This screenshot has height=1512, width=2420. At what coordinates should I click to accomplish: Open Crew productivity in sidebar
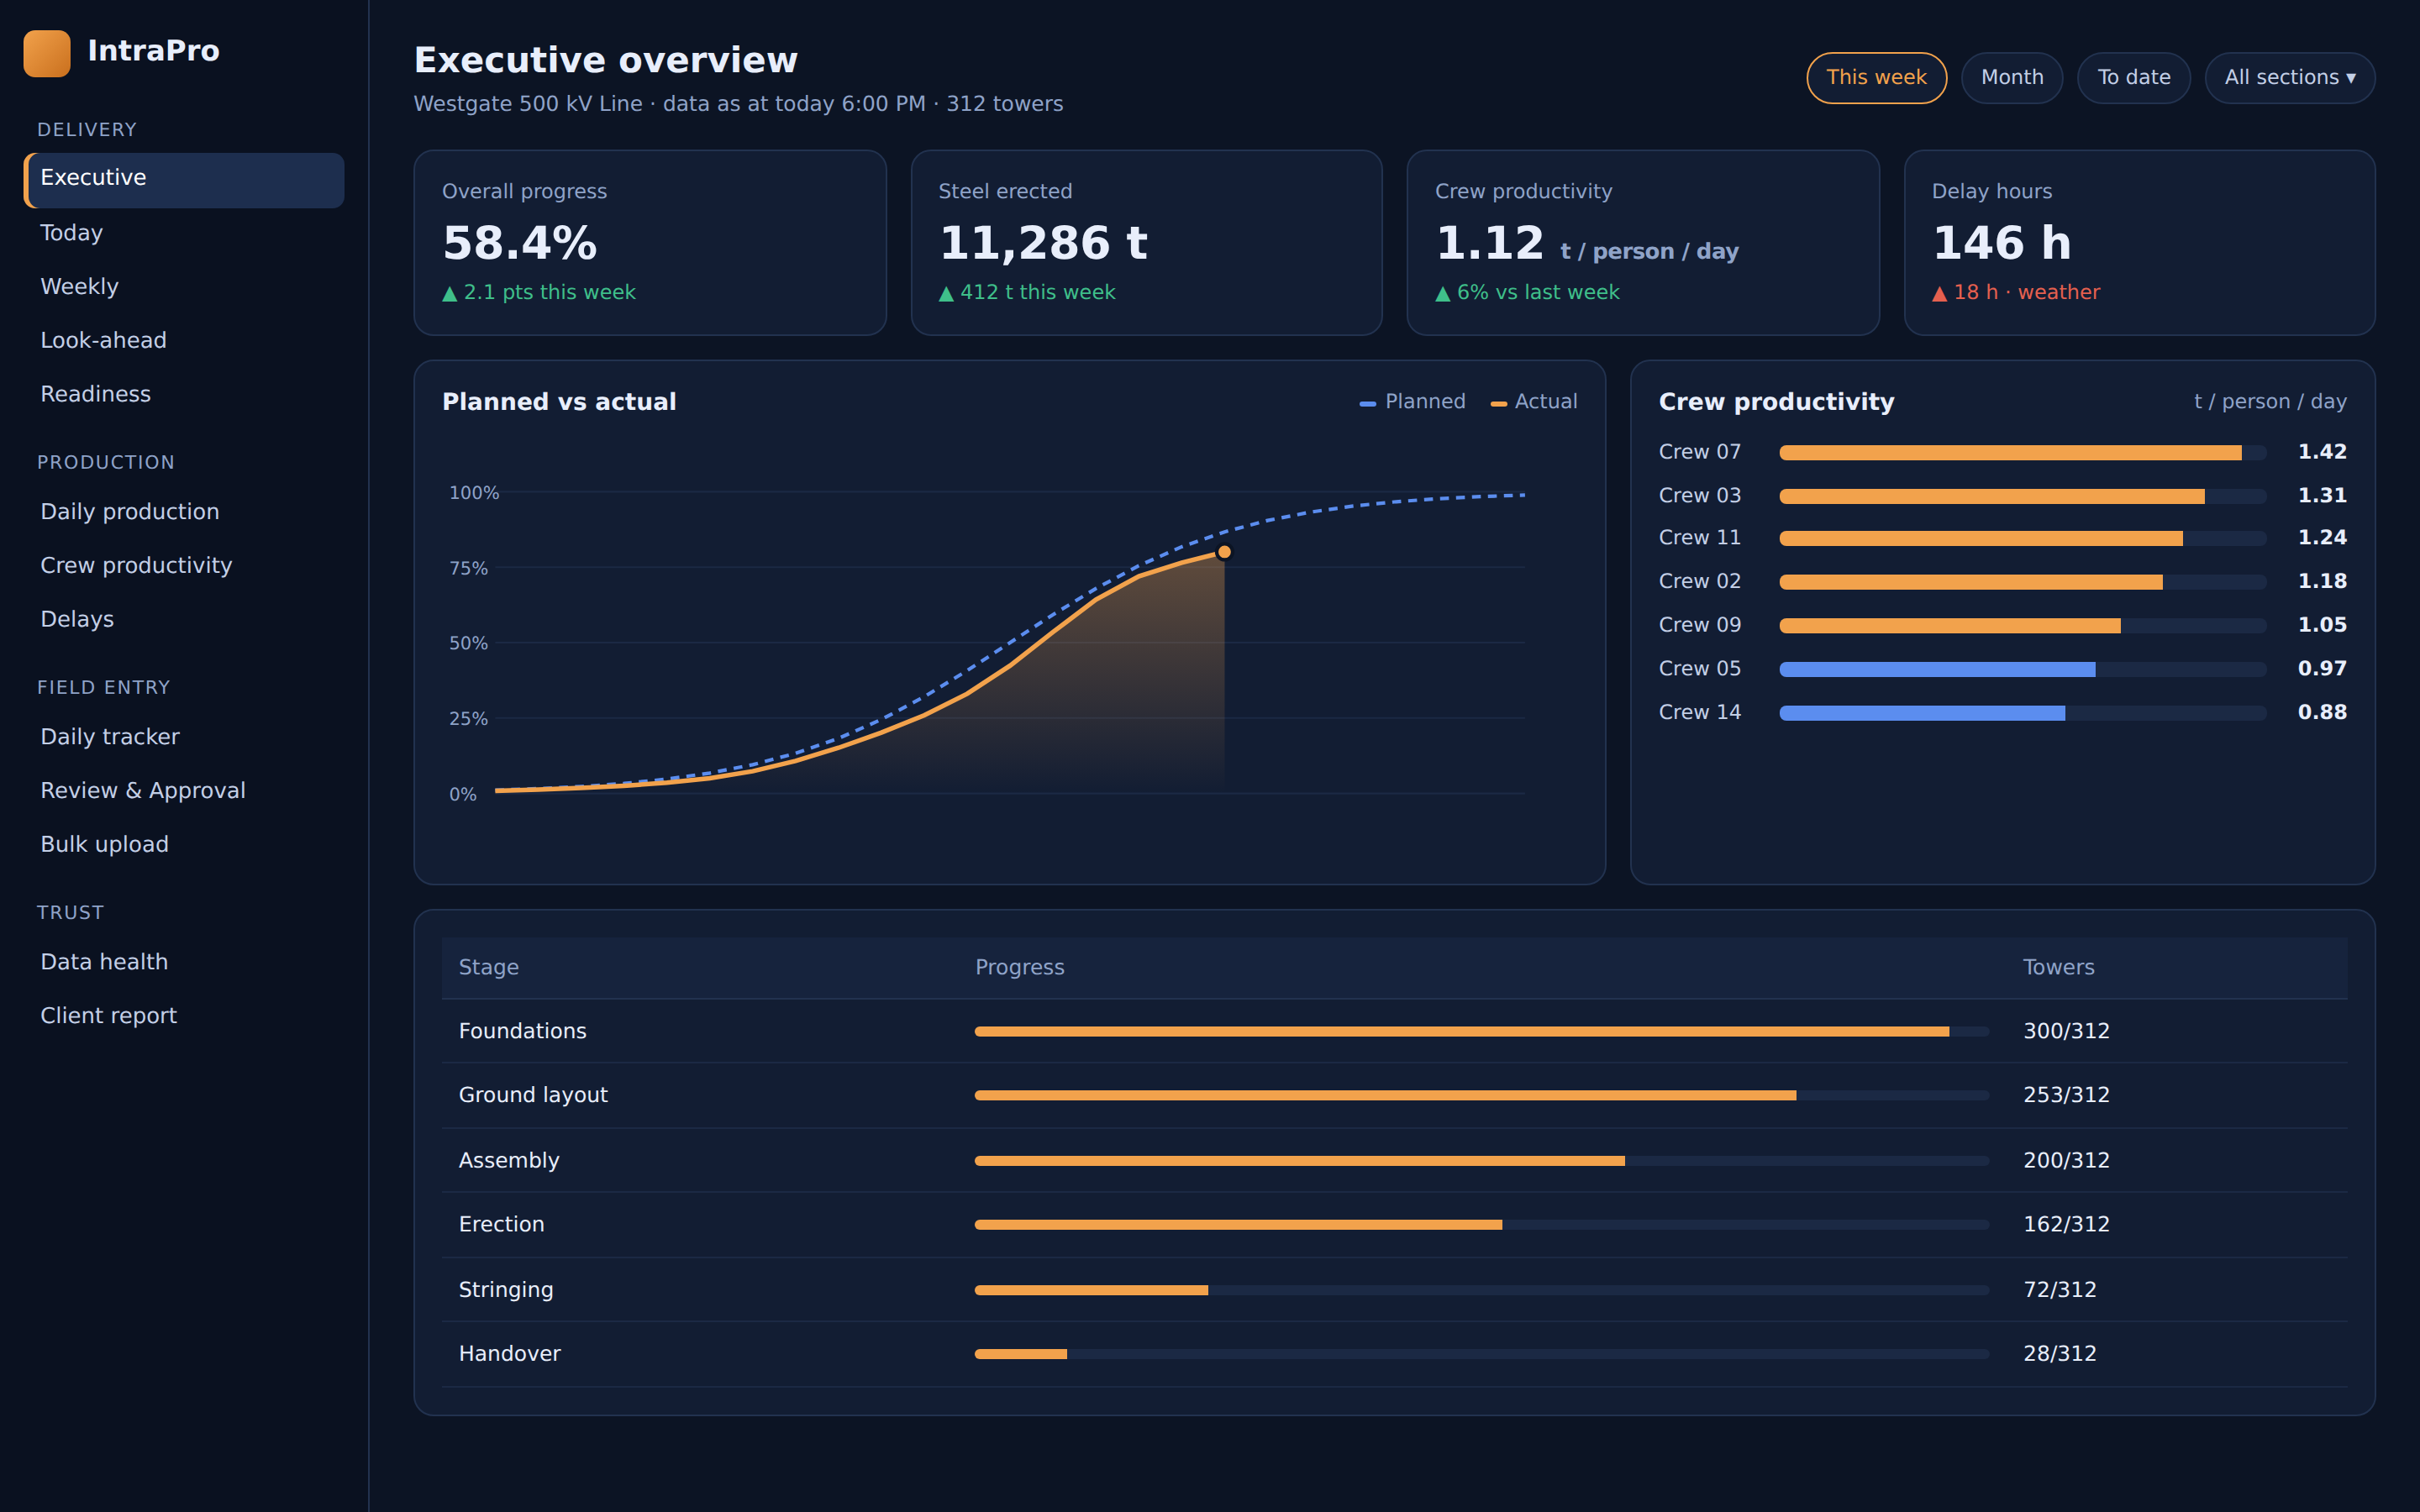pyautogui.click(x=184, y=566)
